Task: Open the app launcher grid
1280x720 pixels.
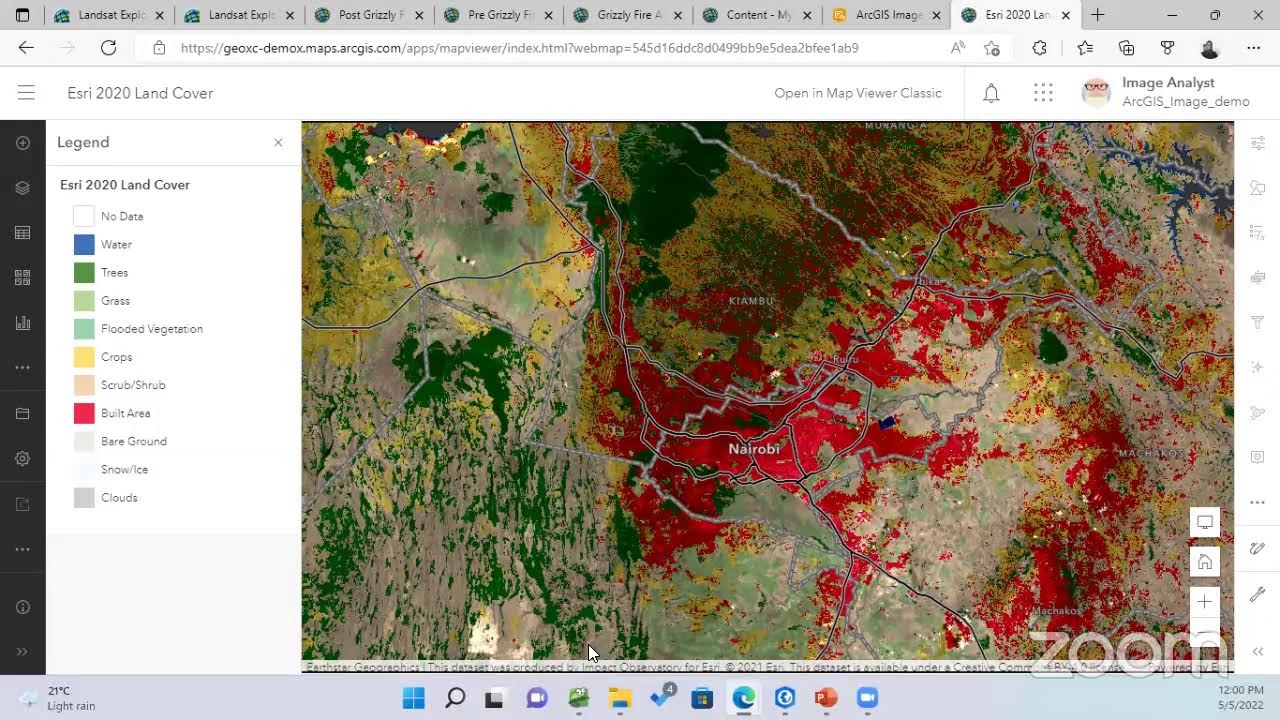Action: pos(1043,93)
